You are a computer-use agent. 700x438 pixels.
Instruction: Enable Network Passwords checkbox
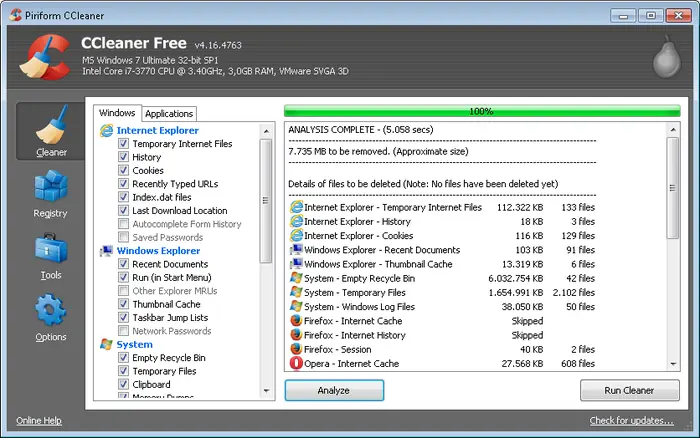[x=124, y=331]
